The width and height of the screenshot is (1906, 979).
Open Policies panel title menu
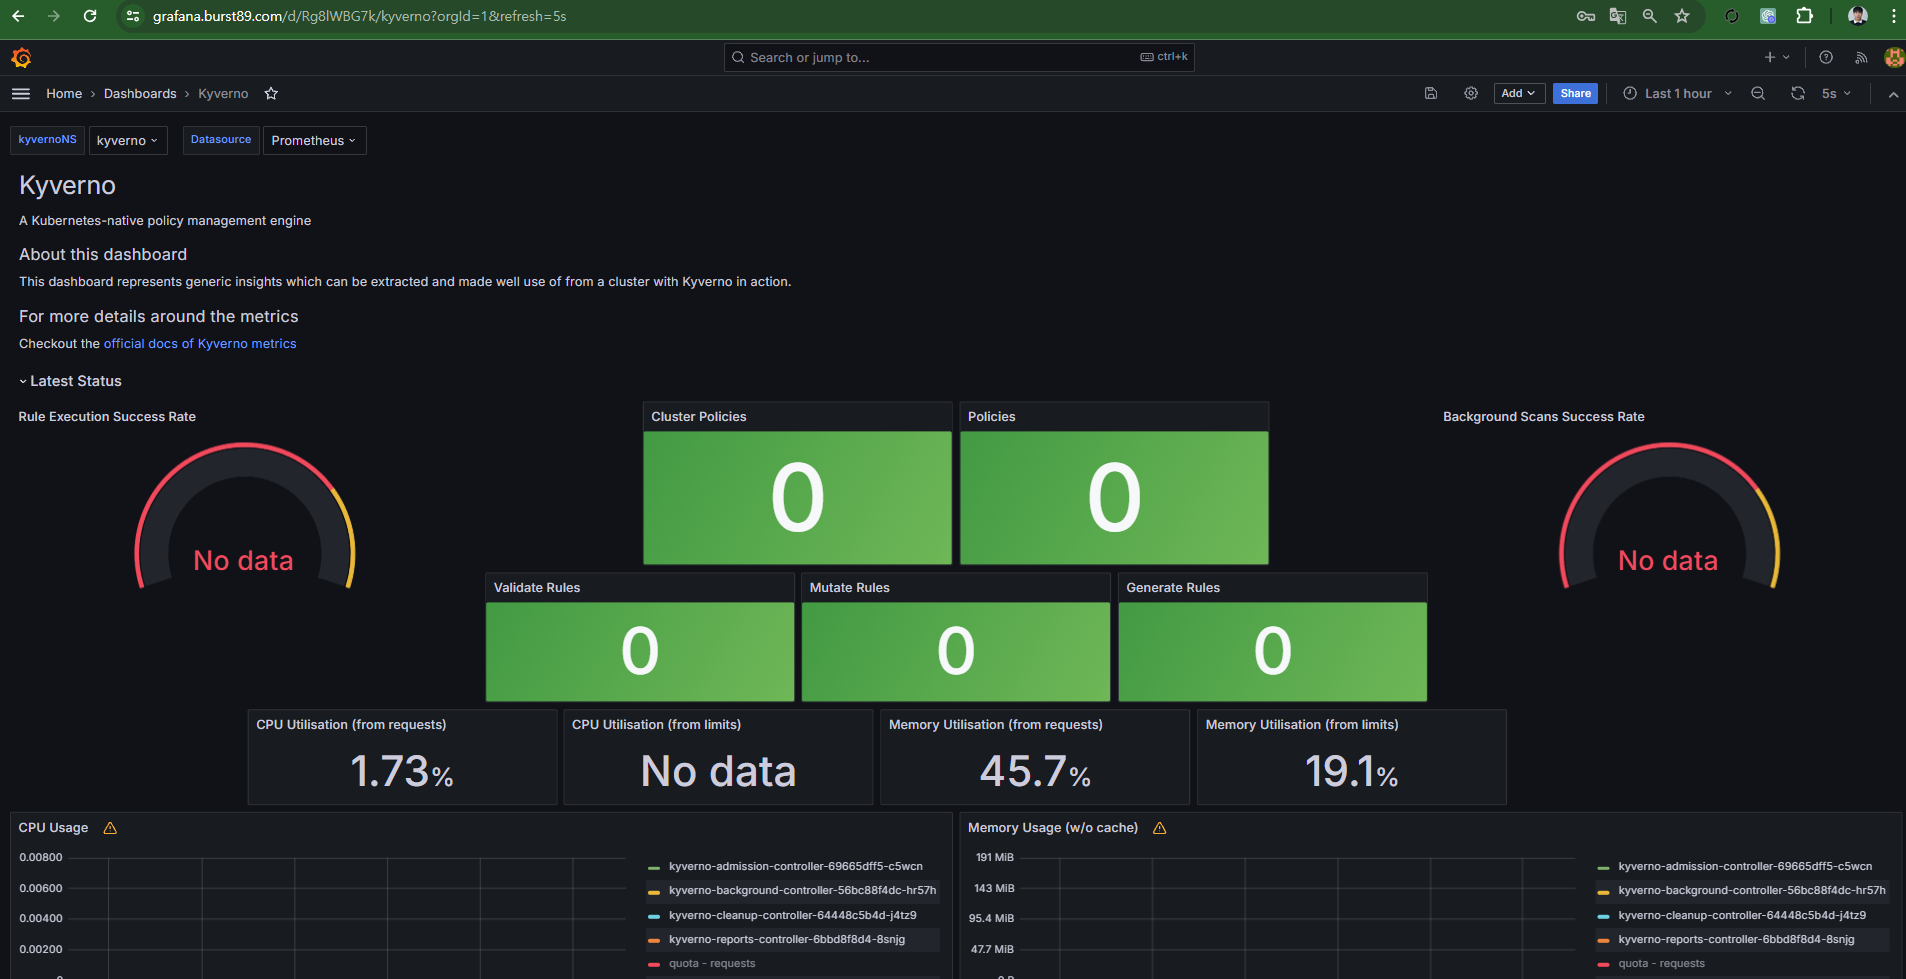coord(991,417)
